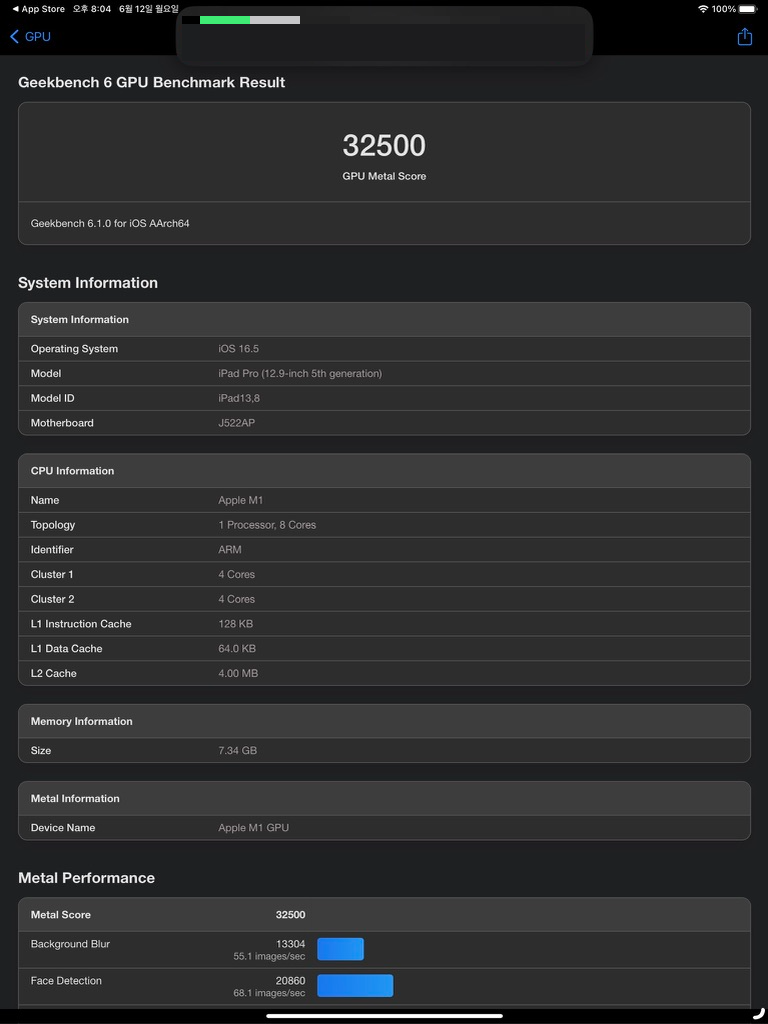
Task: Select the Metal Score row label
Action: pyautogui.click(x=61, y=915)
